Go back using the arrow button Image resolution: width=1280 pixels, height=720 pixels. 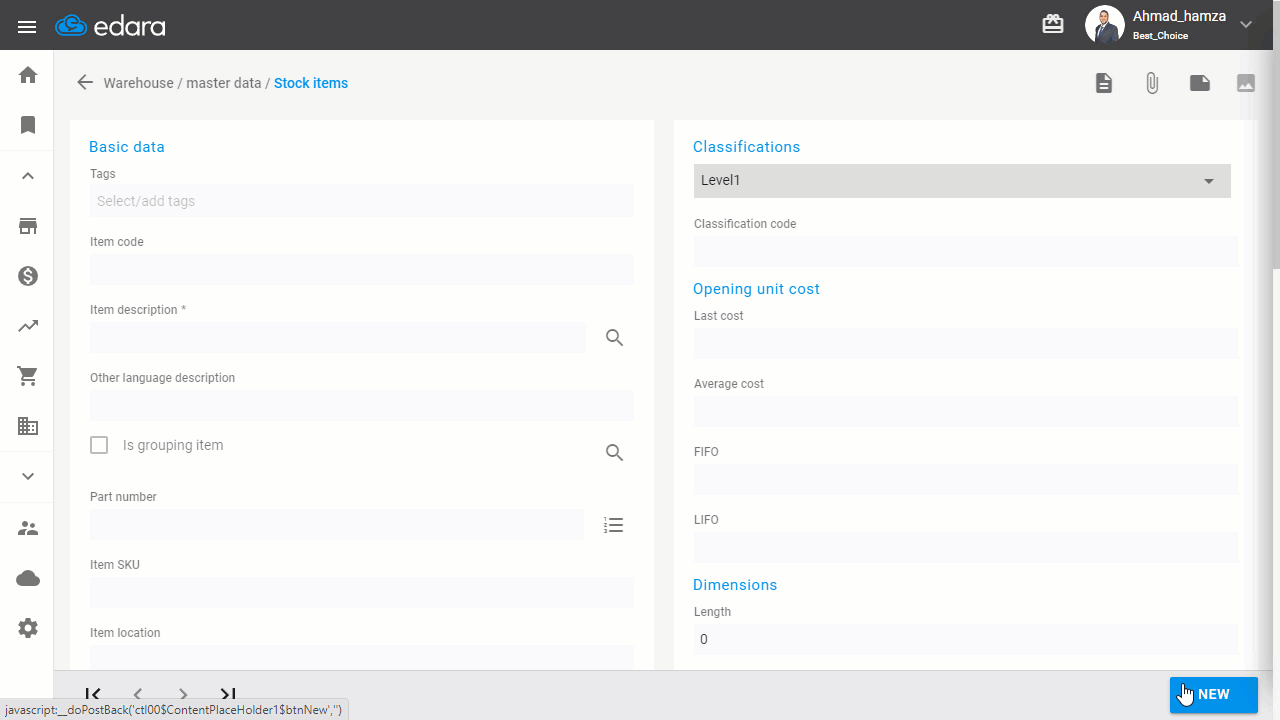85,83
